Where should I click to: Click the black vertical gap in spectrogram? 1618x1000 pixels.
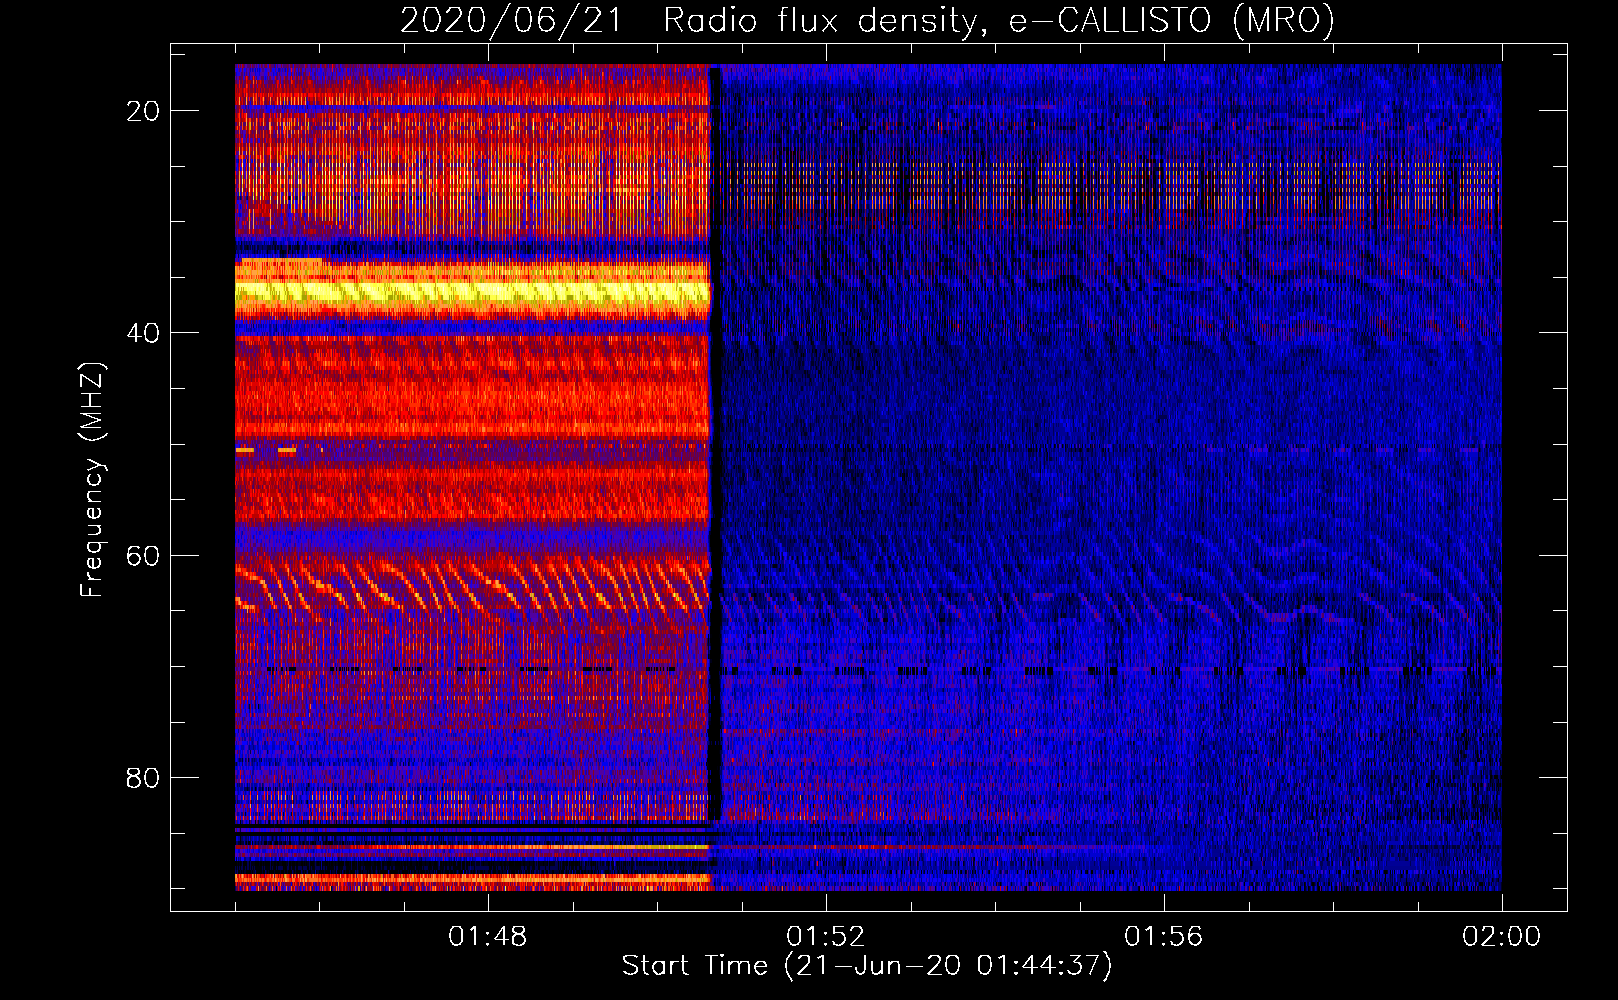(x=714, y=444)
